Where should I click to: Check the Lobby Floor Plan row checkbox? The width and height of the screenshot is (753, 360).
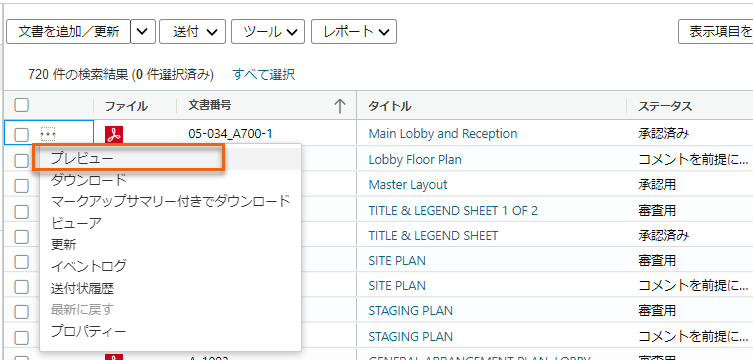pyautogui.click(x=22, y=161)
